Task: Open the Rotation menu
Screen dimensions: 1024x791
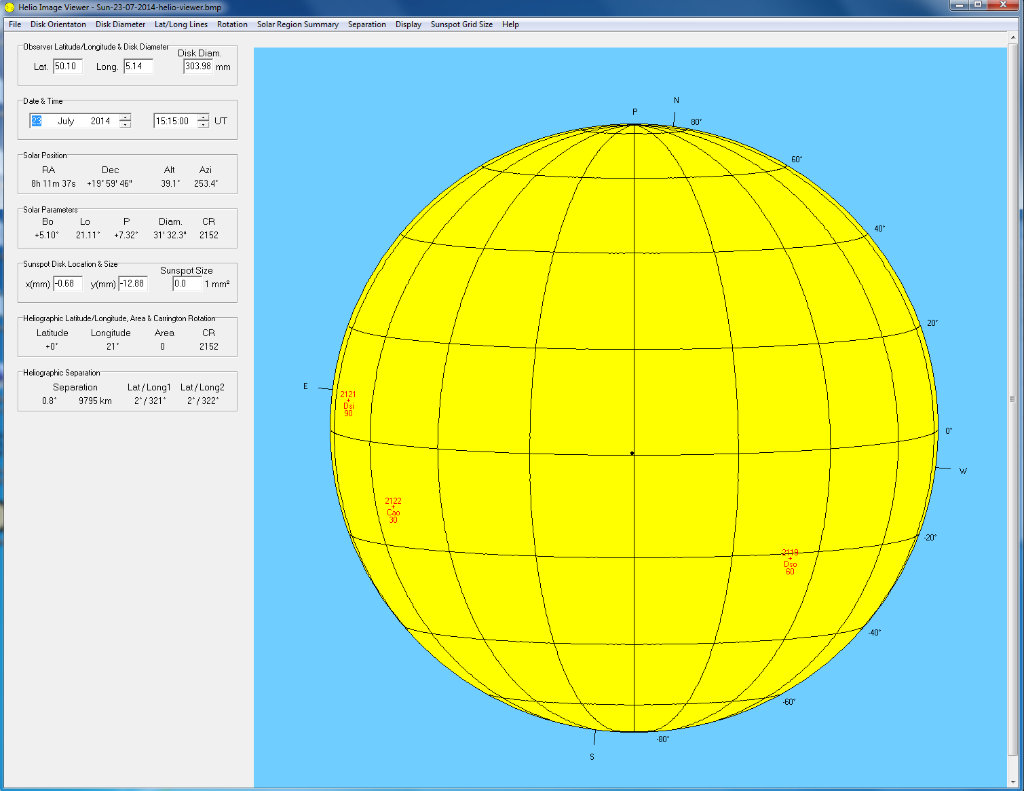Action: [232, 24]
